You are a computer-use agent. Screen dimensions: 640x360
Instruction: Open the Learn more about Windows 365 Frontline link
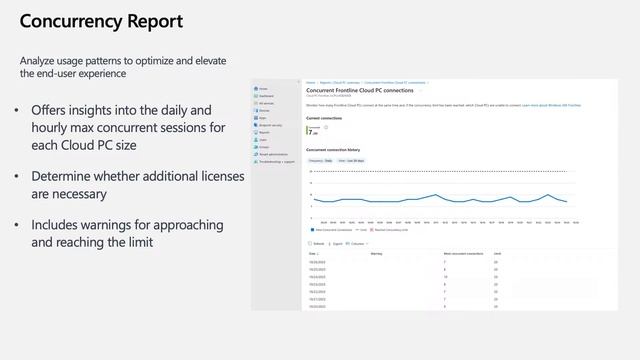[x=551, y=105]
